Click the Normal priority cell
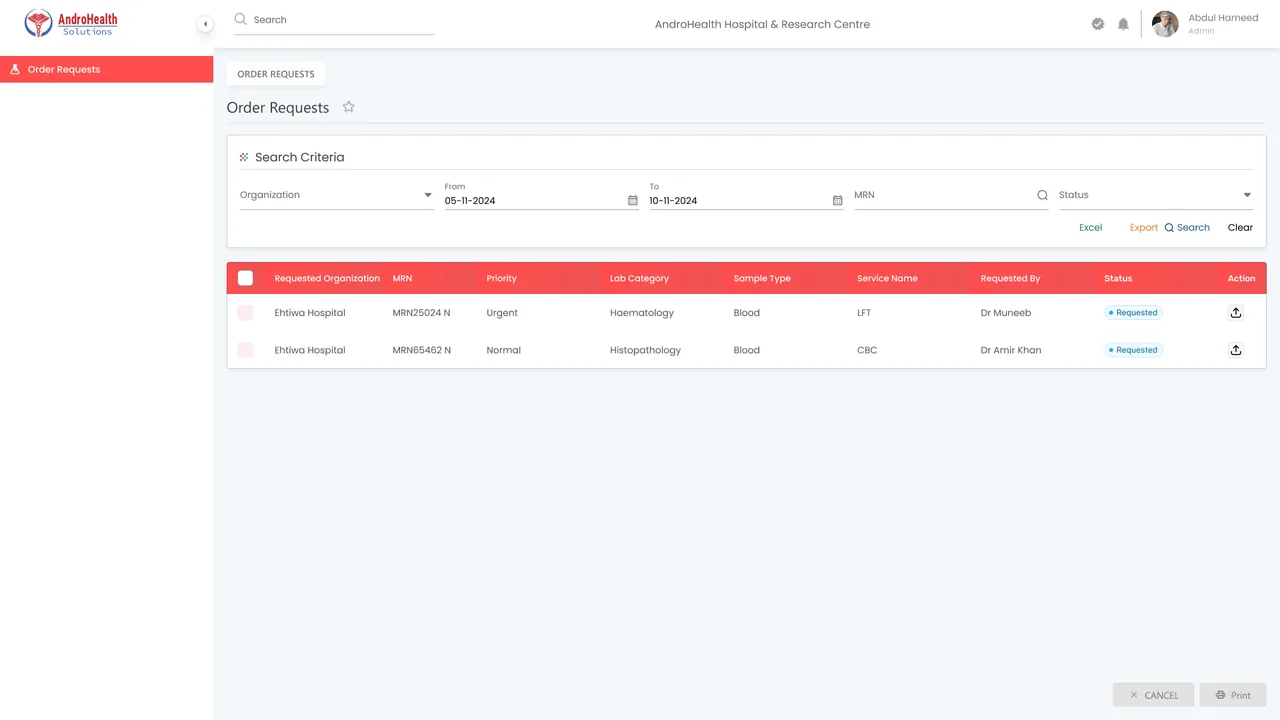The width and height of the screenshot is (1280, 720). pos(503,350)
